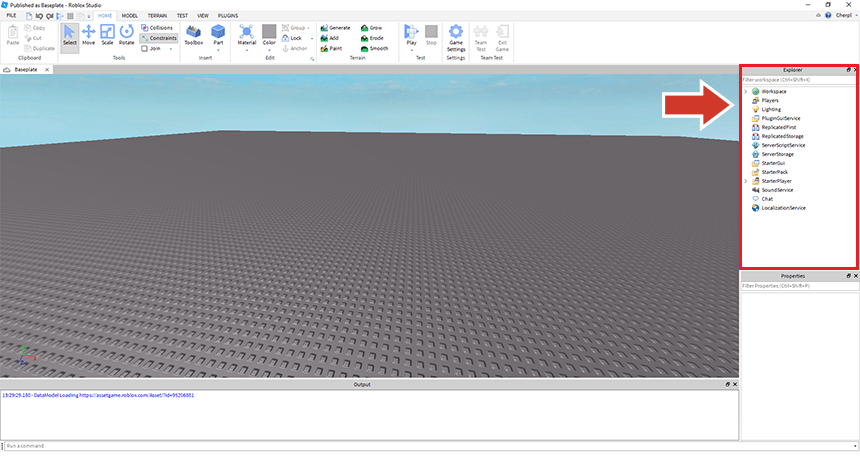Viewport: 860px width, 460px height.
Task: Click the DataModel loading asset URL in Output
Action: tap(137, 395)
